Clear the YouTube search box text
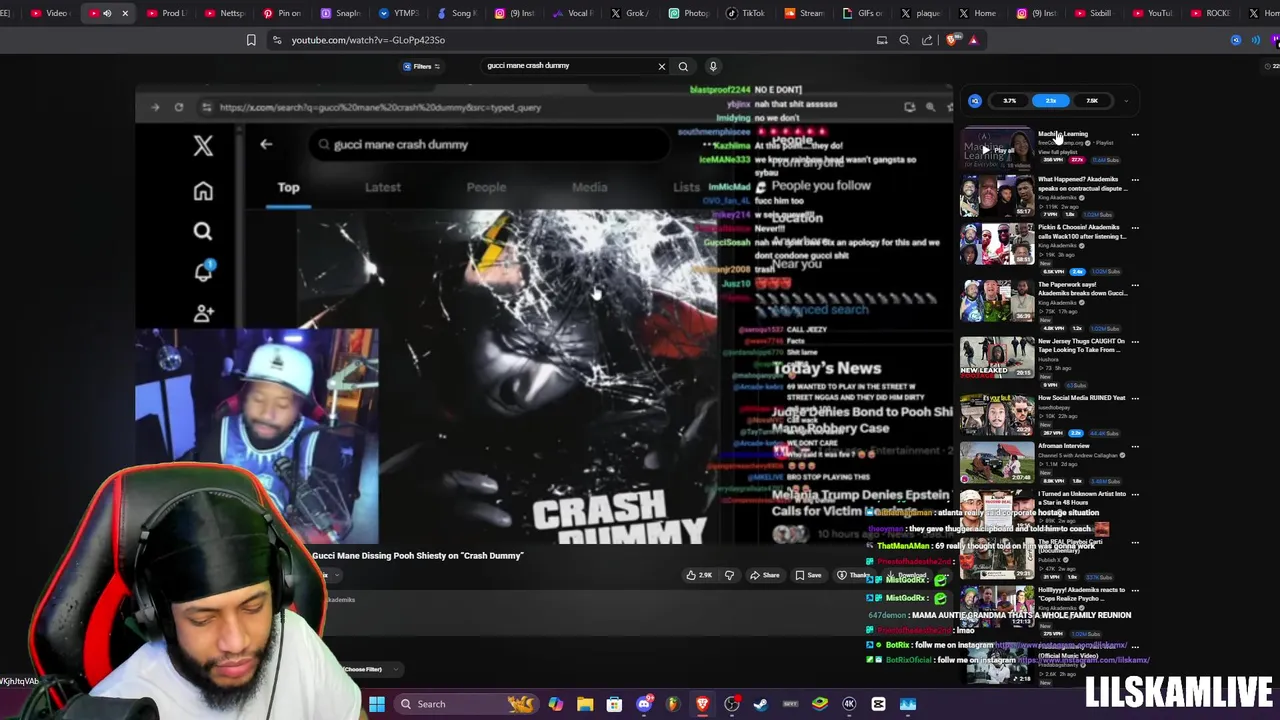 tap(661, 66)
